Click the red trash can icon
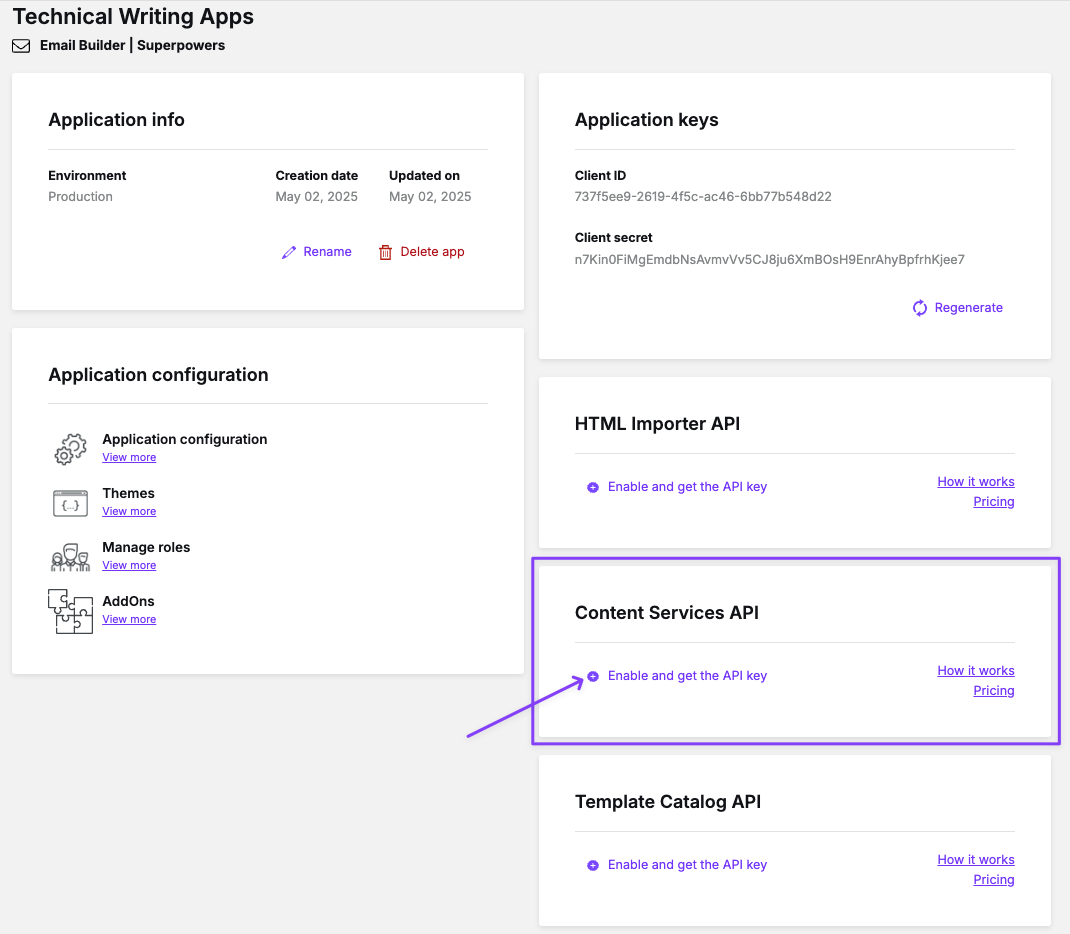The image size is (1070, 934). click(385, 253)
